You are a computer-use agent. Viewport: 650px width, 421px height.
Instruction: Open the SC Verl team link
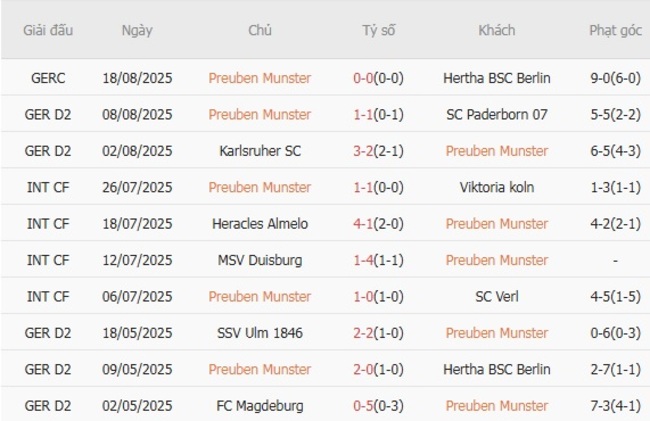point(497,297)
